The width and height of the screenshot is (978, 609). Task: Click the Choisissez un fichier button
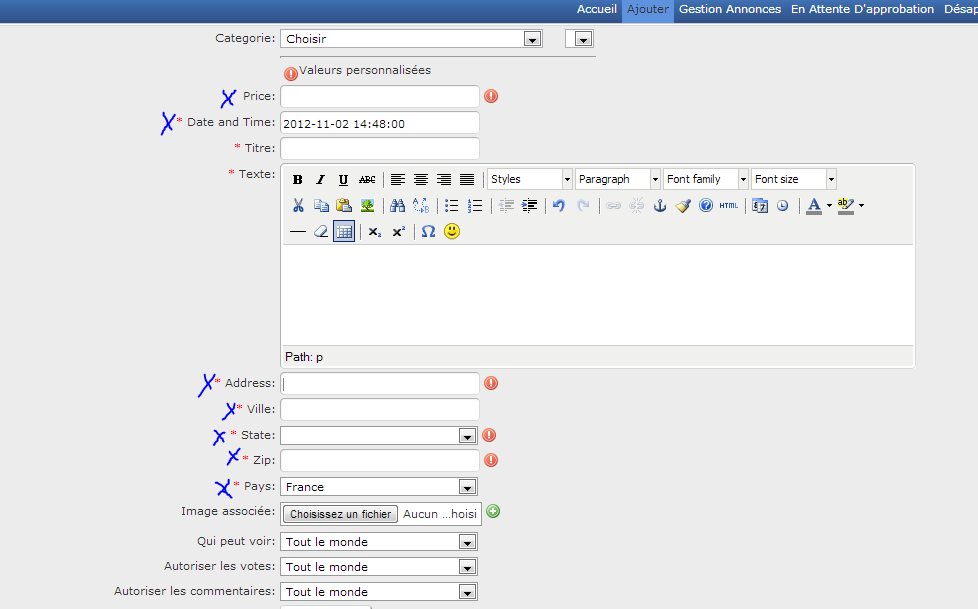340,514
